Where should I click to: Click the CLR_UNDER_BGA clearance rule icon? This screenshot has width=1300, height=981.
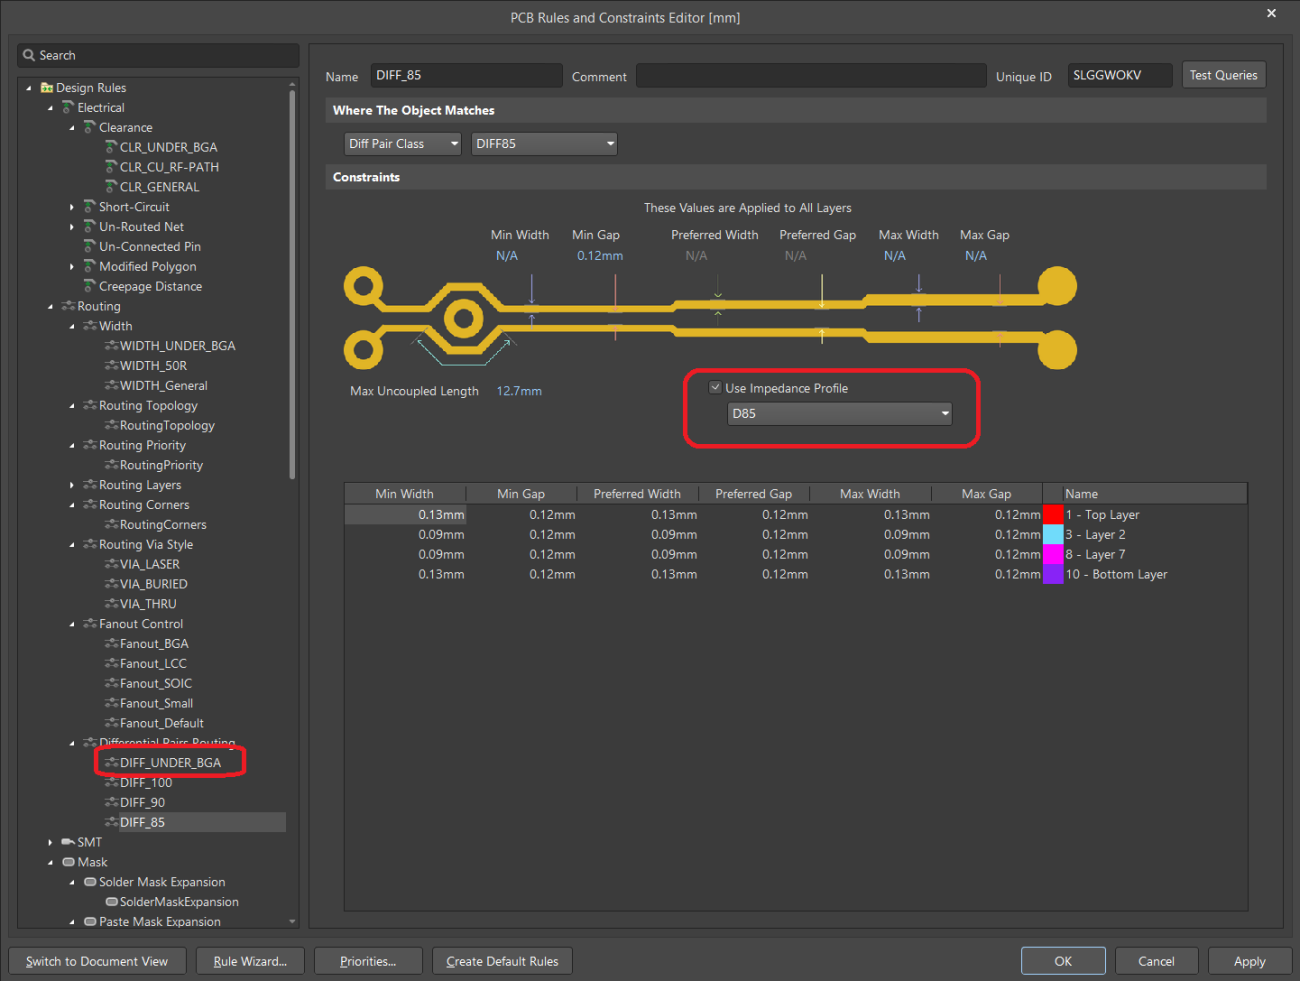click(x=111, y=147)
